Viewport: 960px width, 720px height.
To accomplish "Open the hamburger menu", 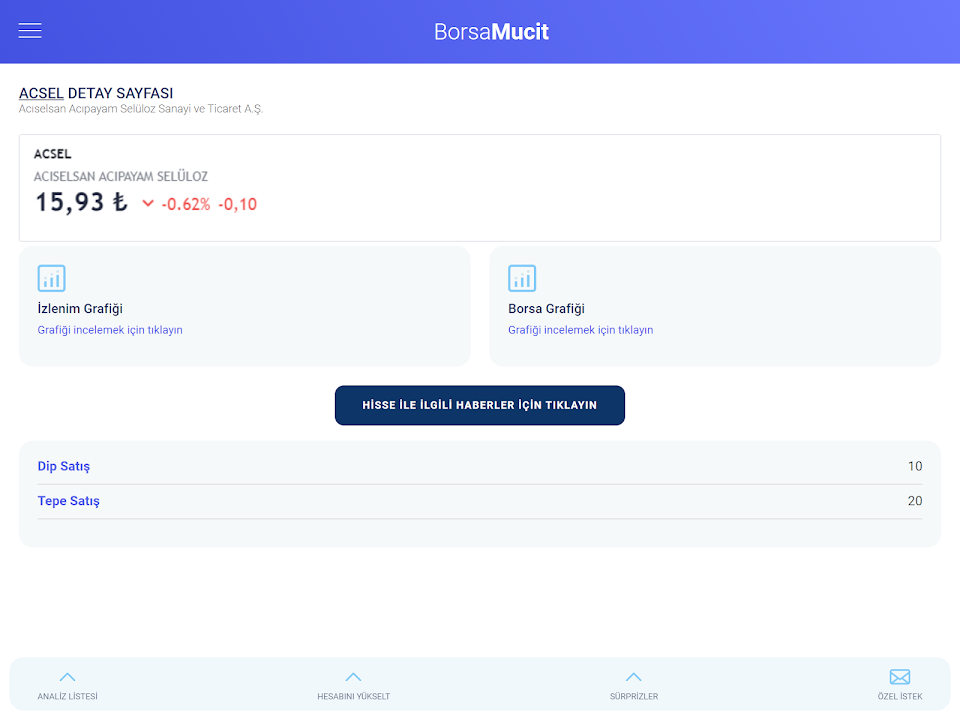I will 30,31.
